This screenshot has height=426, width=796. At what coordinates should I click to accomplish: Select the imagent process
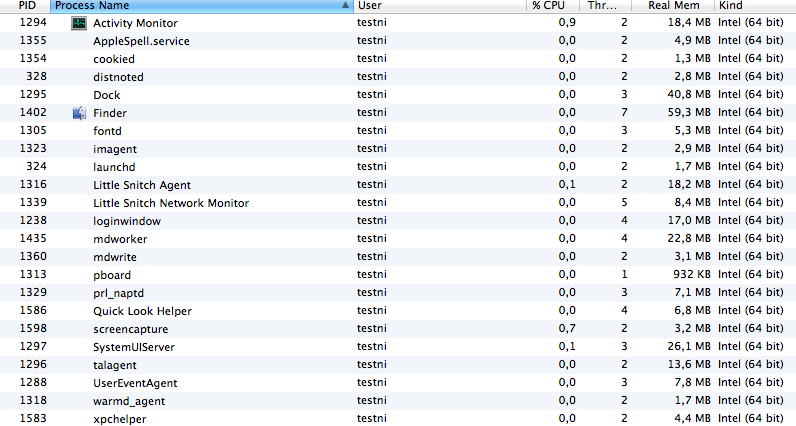[115, 149]
